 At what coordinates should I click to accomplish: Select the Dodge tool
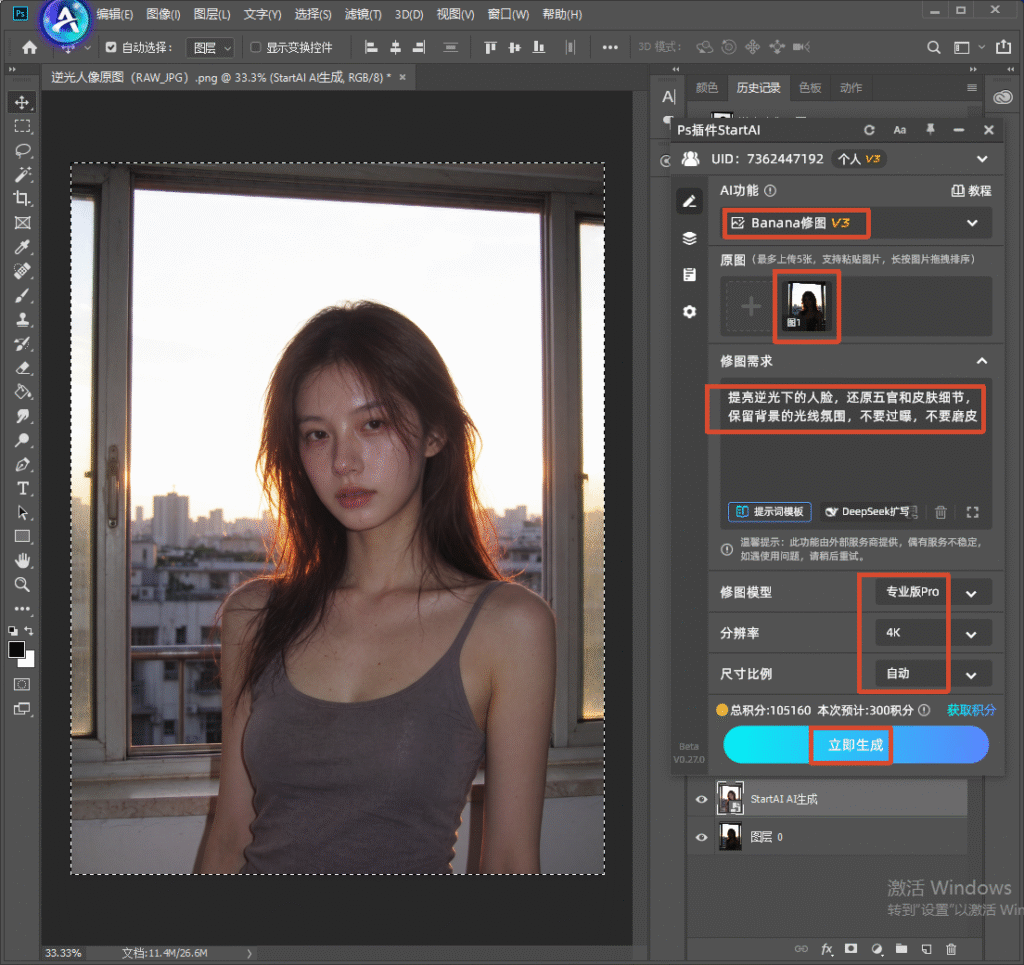click(x=22, y=440)
